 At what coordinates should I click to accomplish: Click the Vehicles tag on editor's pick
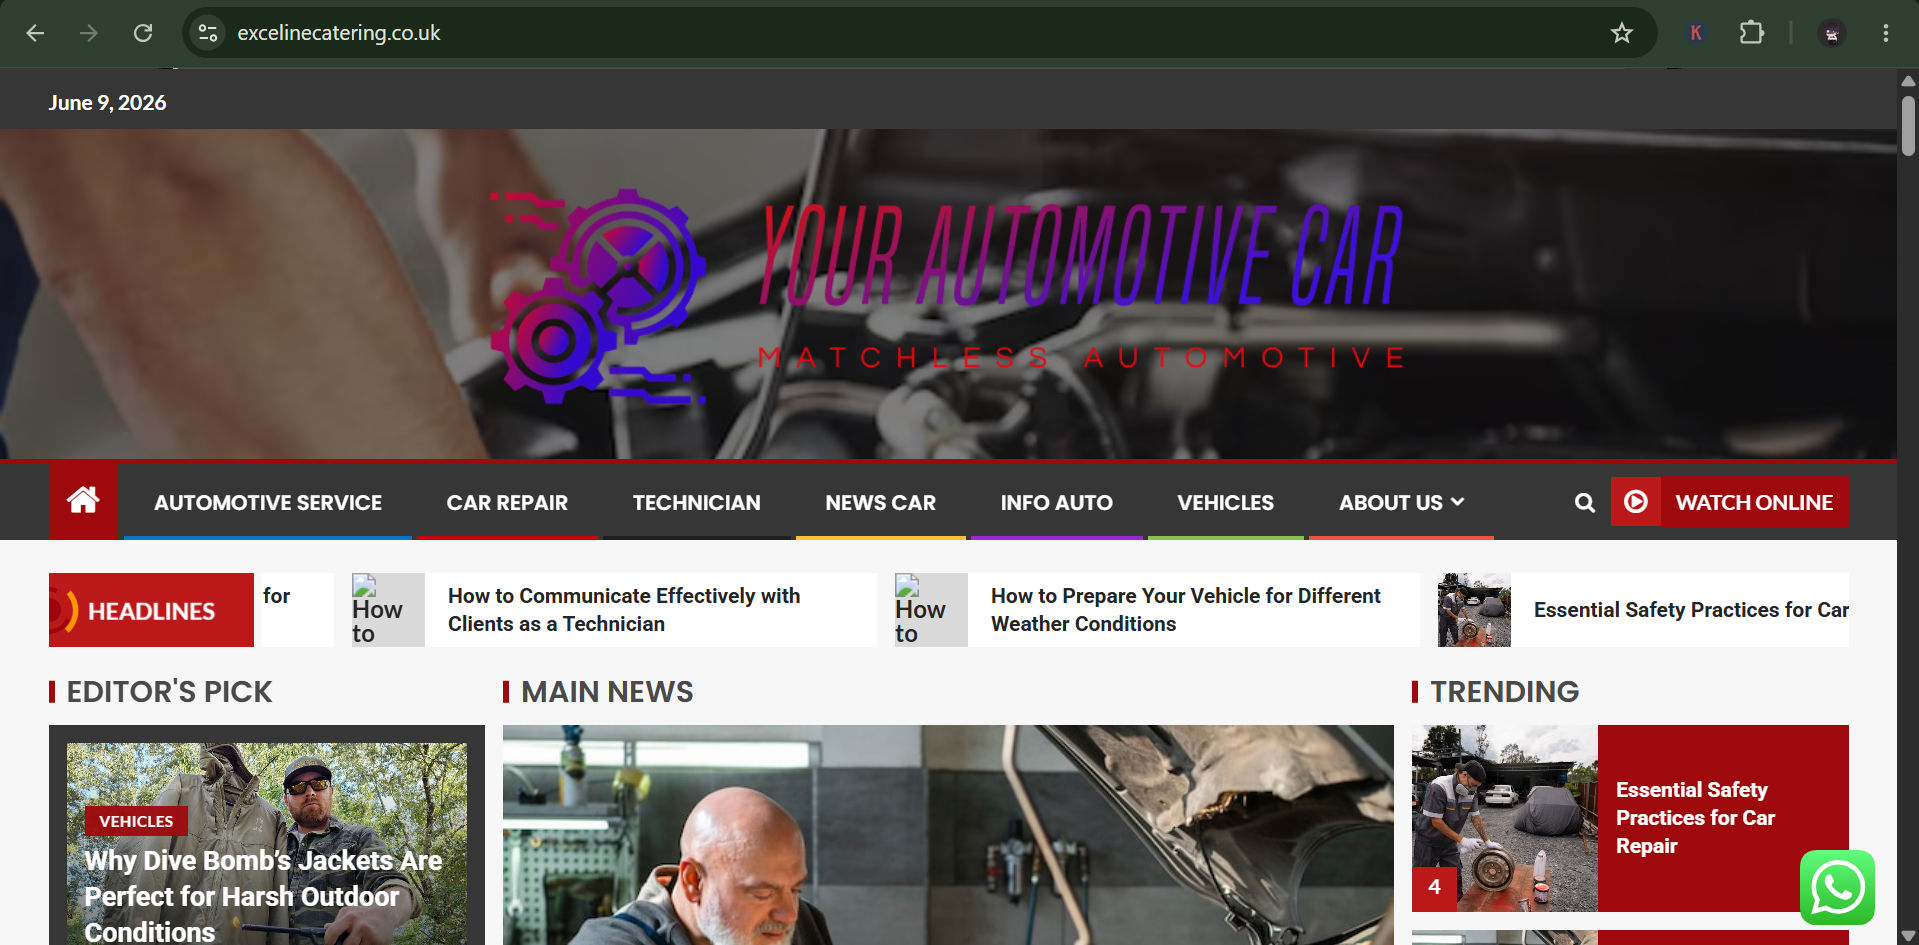point(136,821)
